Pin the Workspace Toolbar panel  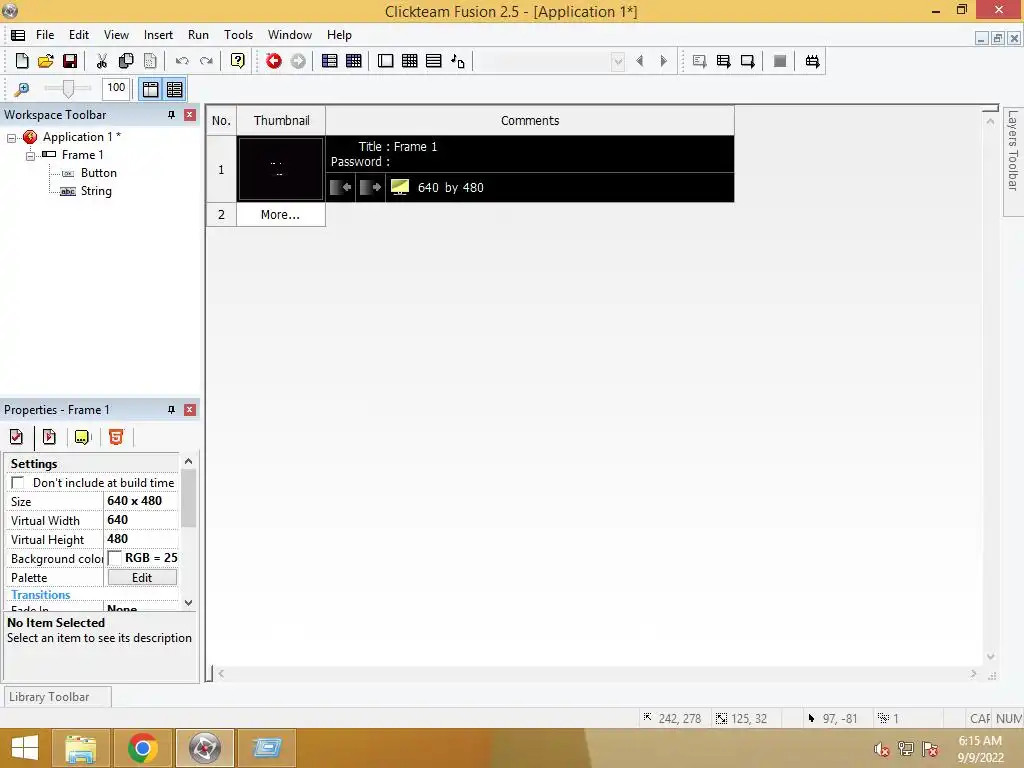172,115
